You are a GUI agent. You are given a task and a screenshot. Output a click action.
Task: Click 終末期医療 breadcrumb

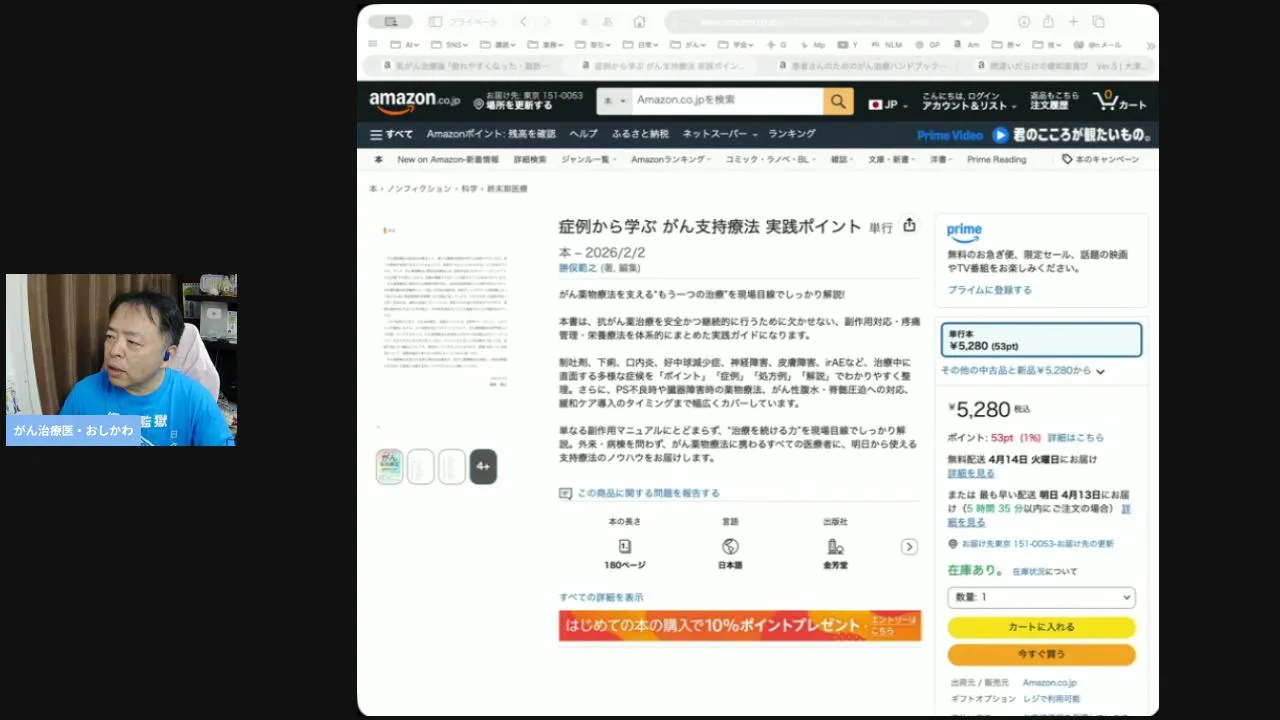pos(507,189)
